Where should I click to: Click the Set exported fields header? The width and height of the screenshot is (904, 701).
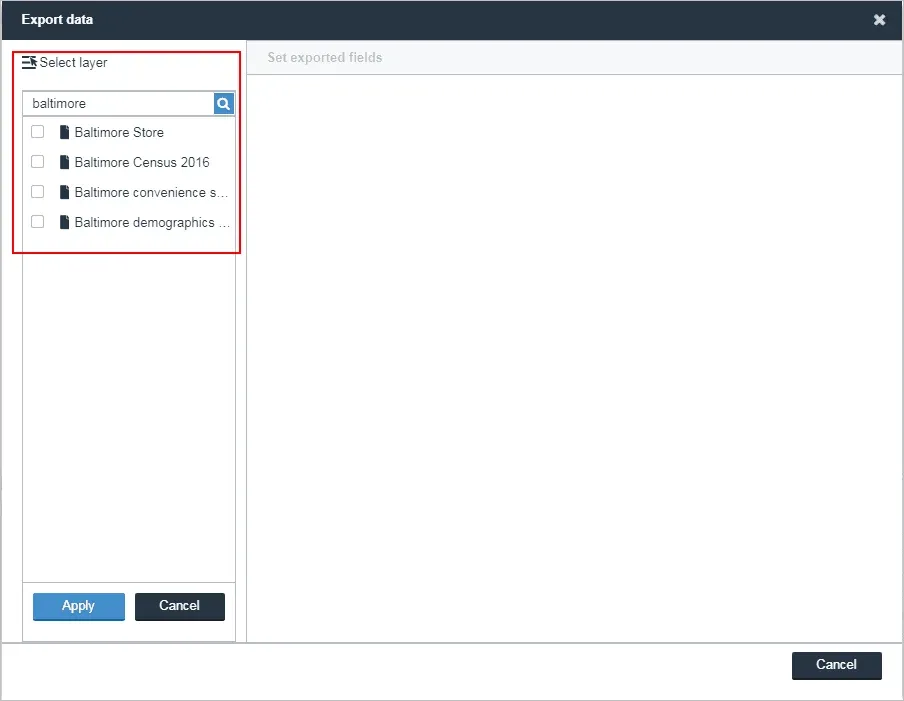click(x=325, y=57)
